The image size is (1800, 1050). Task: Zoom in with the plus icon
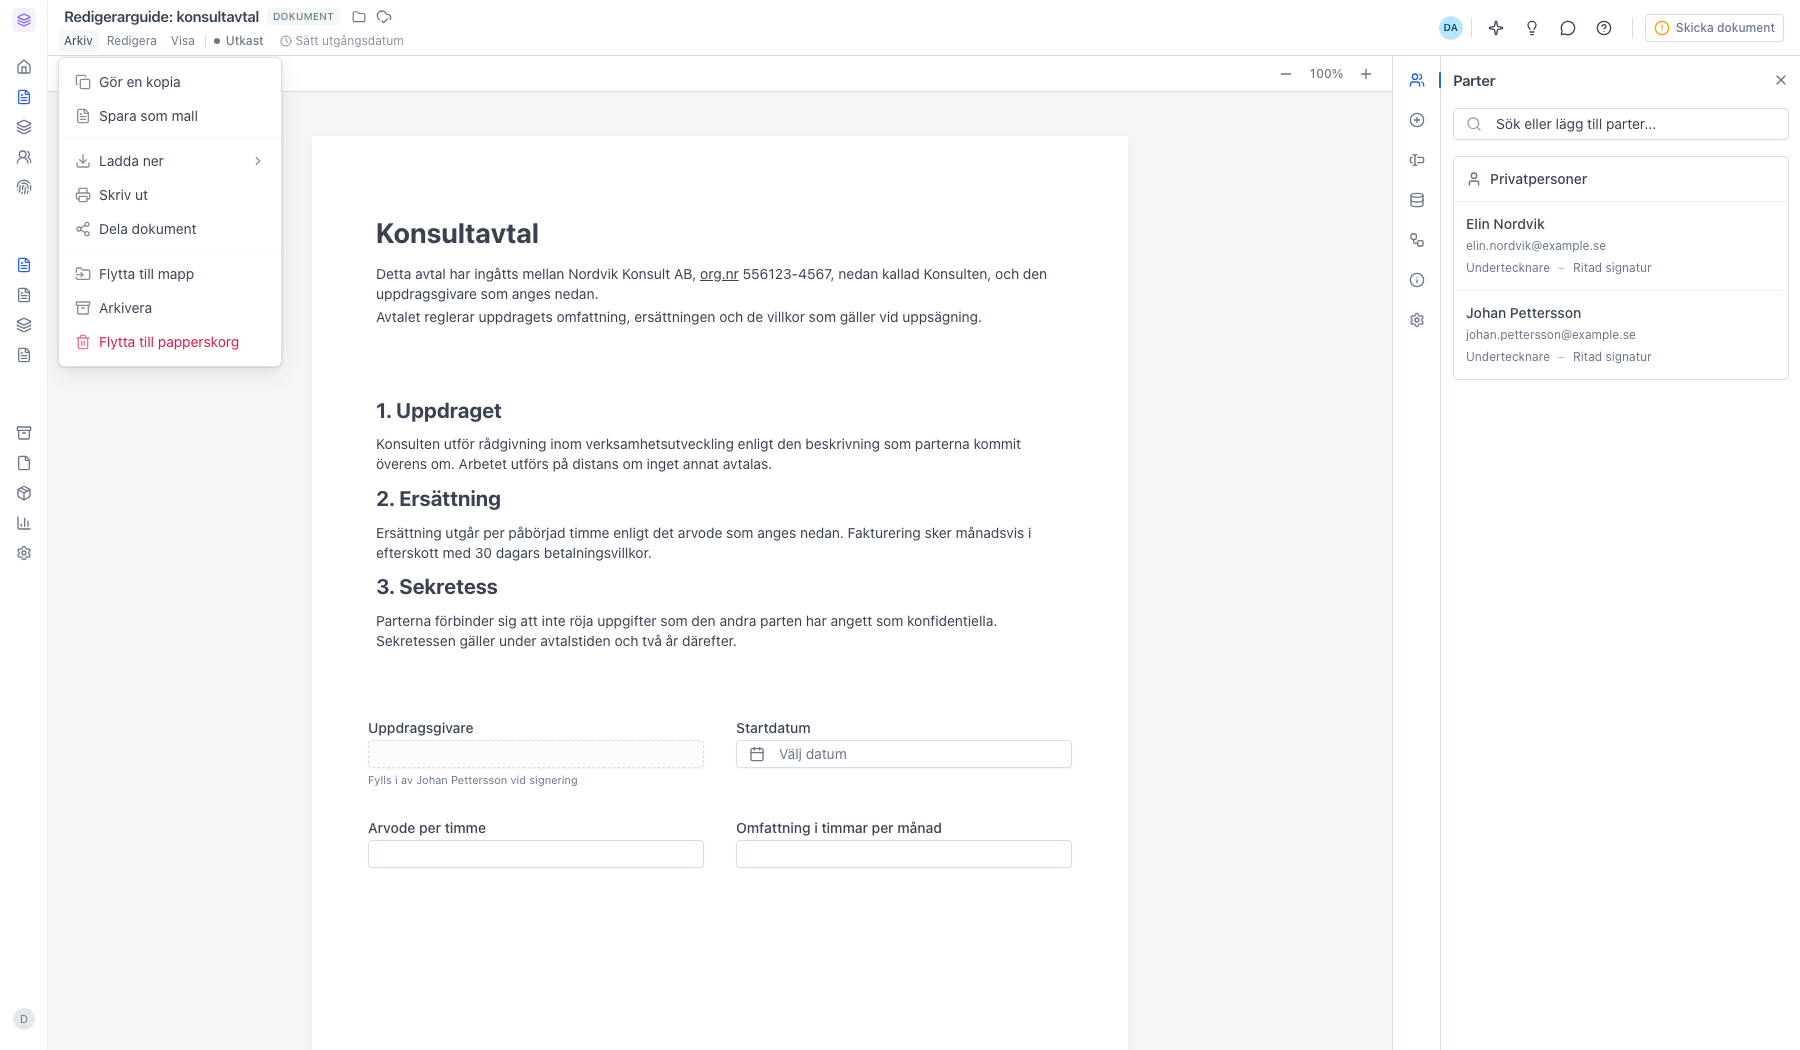point(1366,74)
